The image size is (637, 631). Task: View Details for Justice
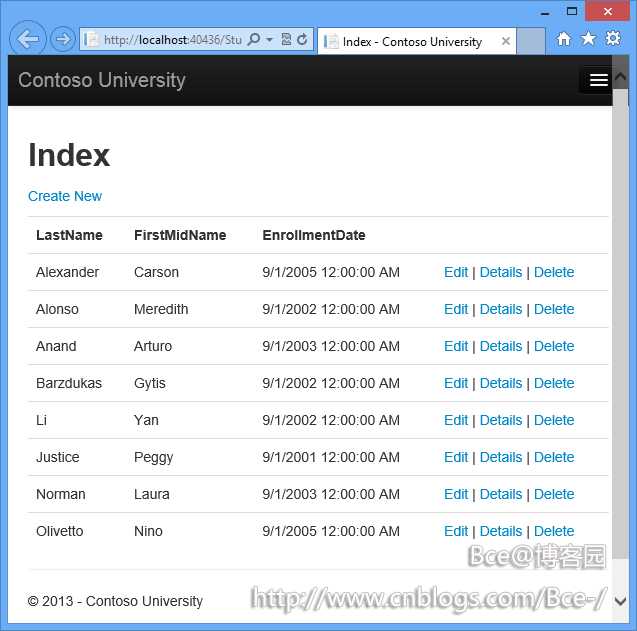pyautogui.click(x=500, y=457)
